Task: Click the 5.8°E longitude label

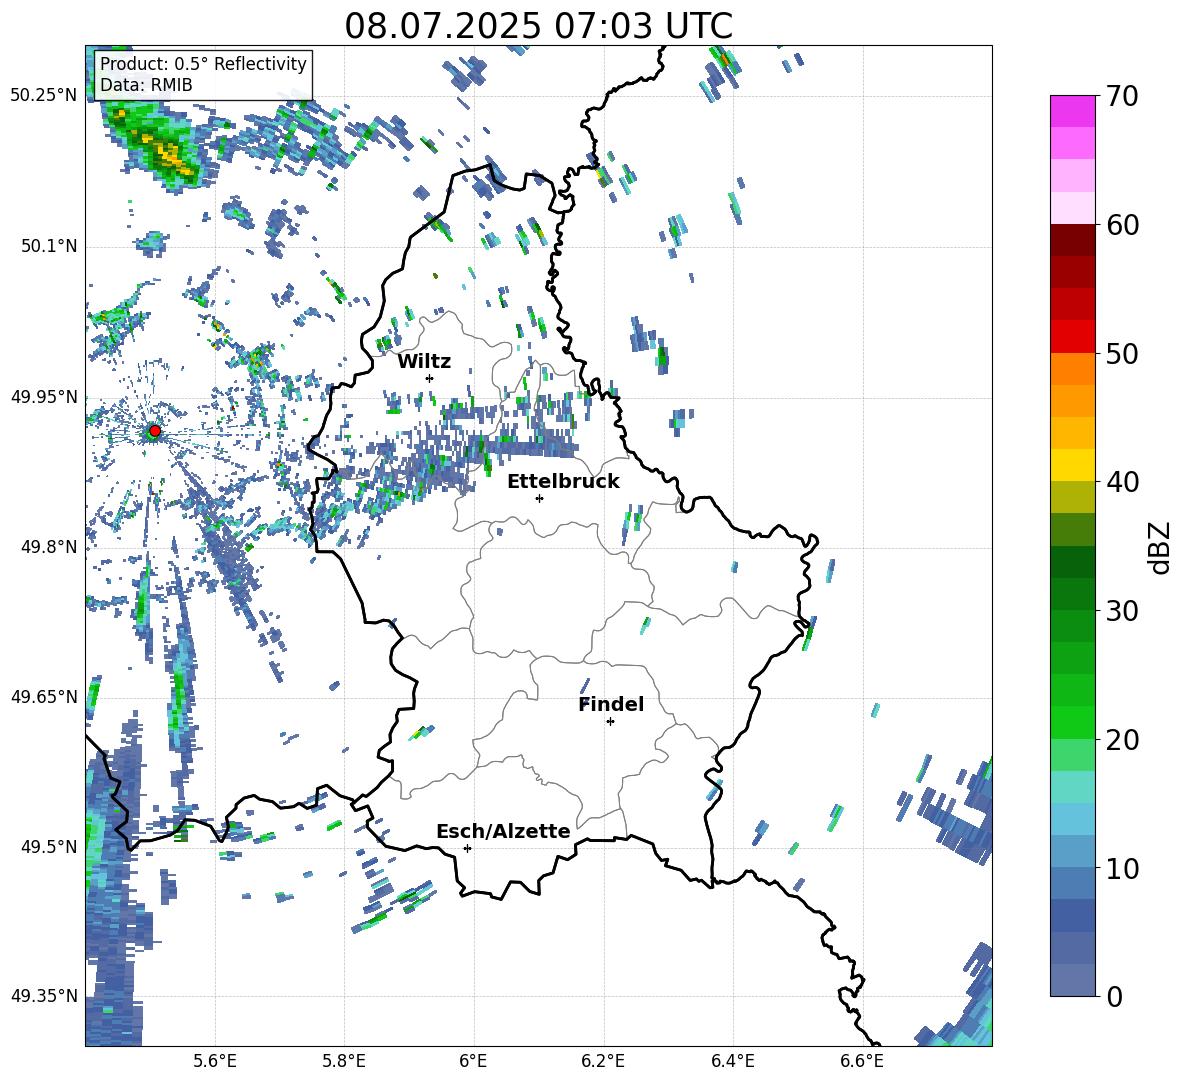Action: click(x=344, y=1062)
